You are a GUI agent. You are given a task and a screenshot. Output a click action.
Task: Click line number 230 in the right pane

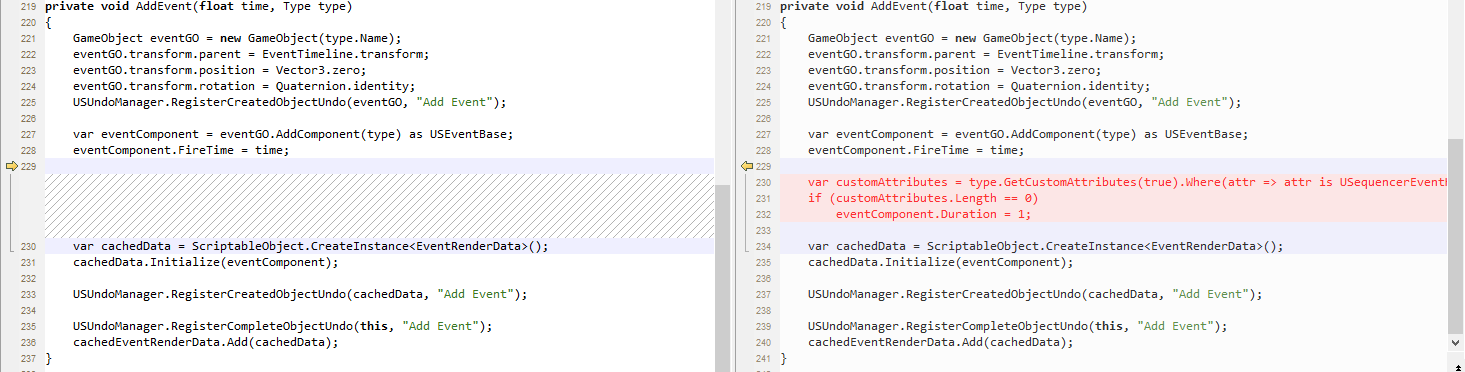[764, 182]
